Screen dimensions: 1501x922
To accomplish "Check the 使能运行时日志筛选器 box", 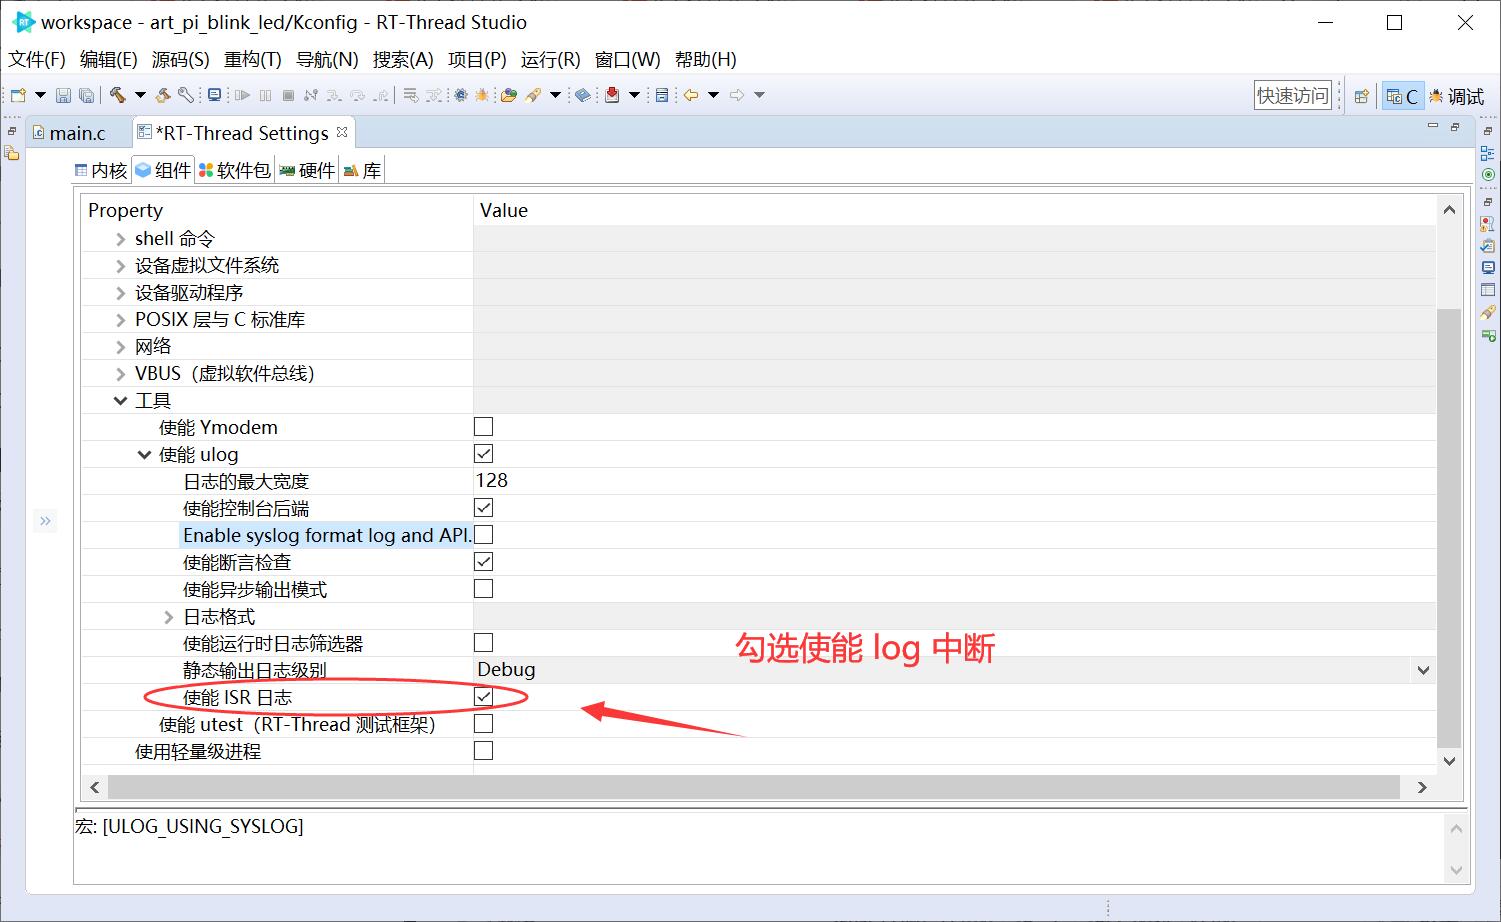I will [484, 643].
